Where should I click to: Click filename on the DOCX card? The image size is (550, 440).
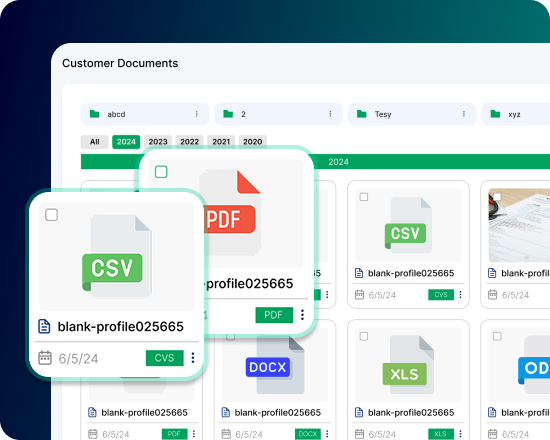(x=278, y=412)
